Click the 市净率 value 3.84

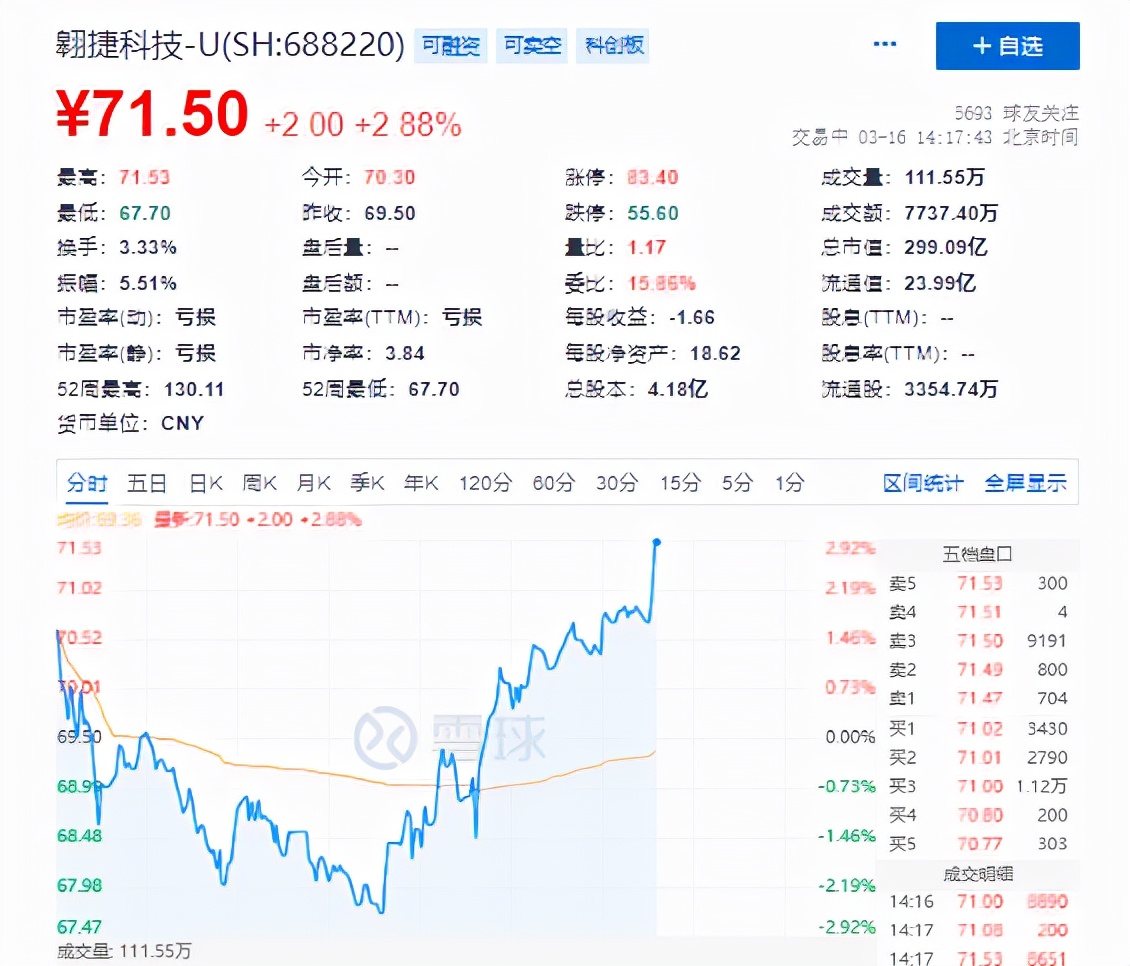[x=404, y=353]
